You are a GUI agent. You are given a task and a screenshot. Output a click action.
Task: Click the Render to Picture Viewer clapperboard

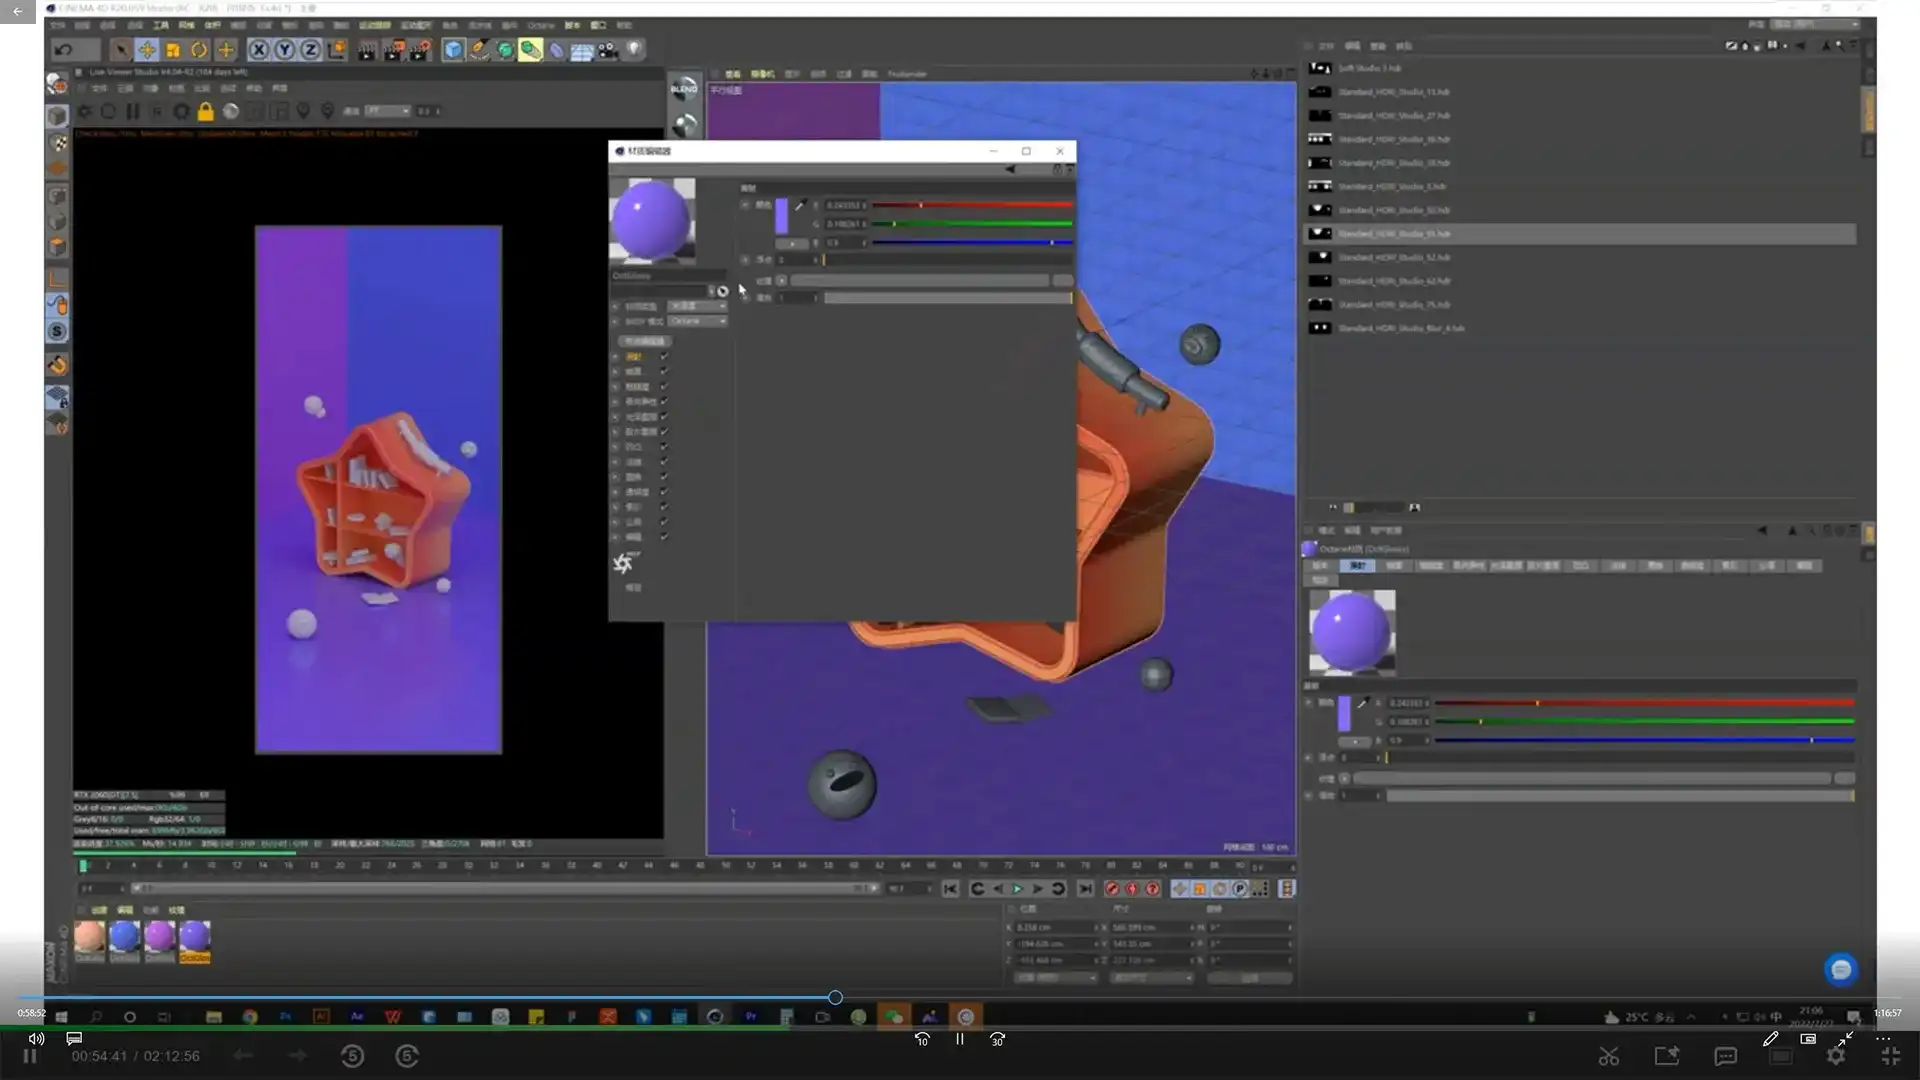(393, 50)
